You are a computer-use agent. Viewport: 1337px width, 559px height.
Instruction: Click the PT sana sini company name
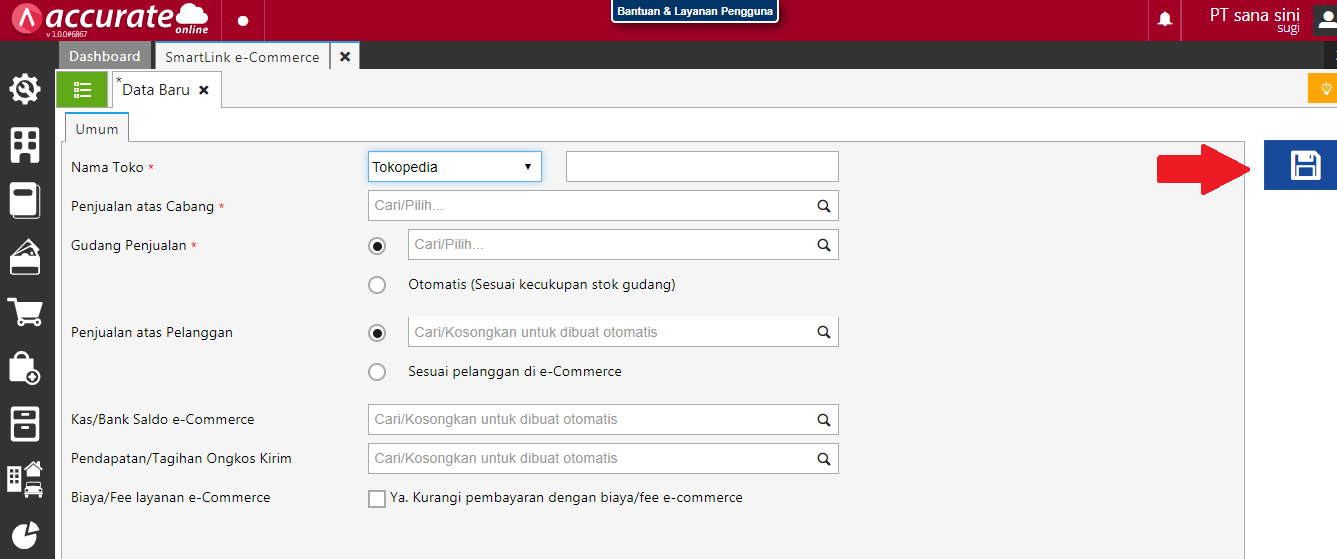tap(1255, 15)
